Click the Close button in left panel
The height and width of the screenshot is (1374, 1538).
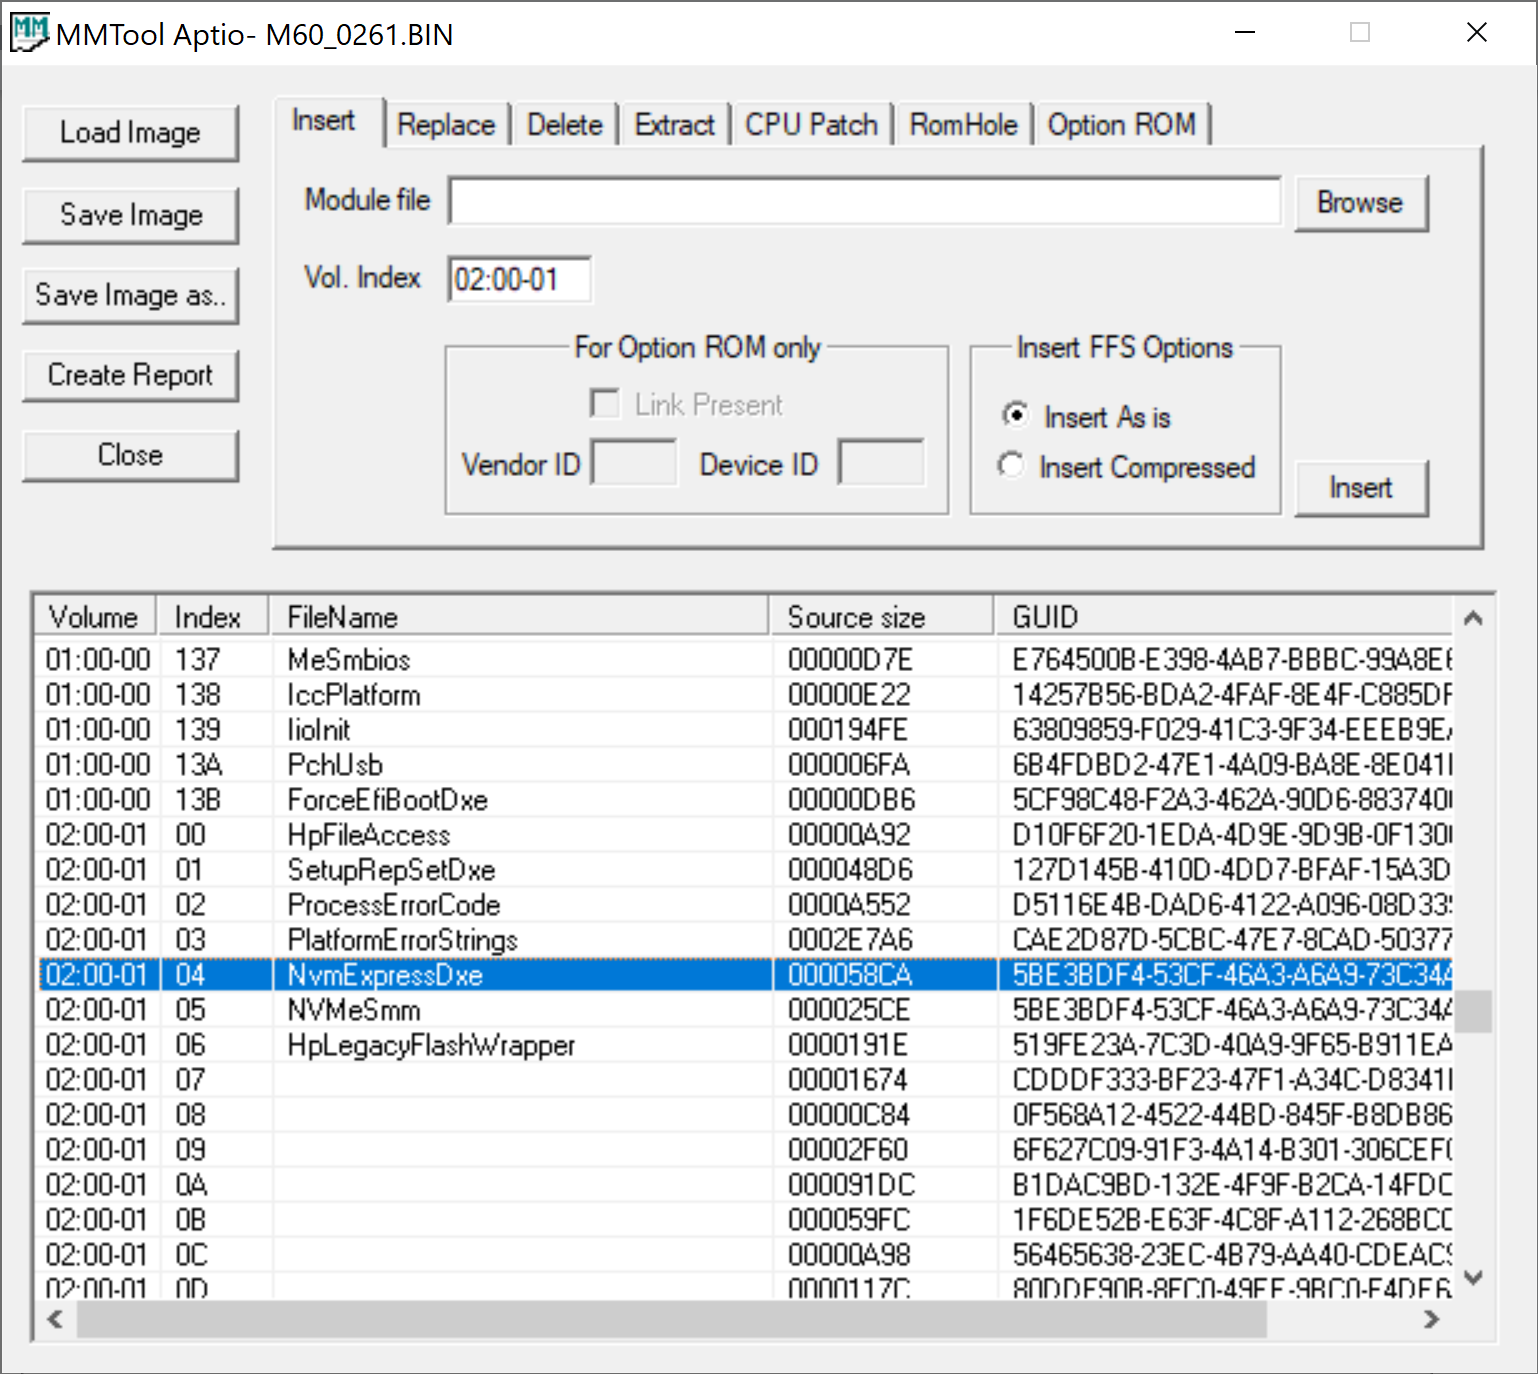click(130, 455)
